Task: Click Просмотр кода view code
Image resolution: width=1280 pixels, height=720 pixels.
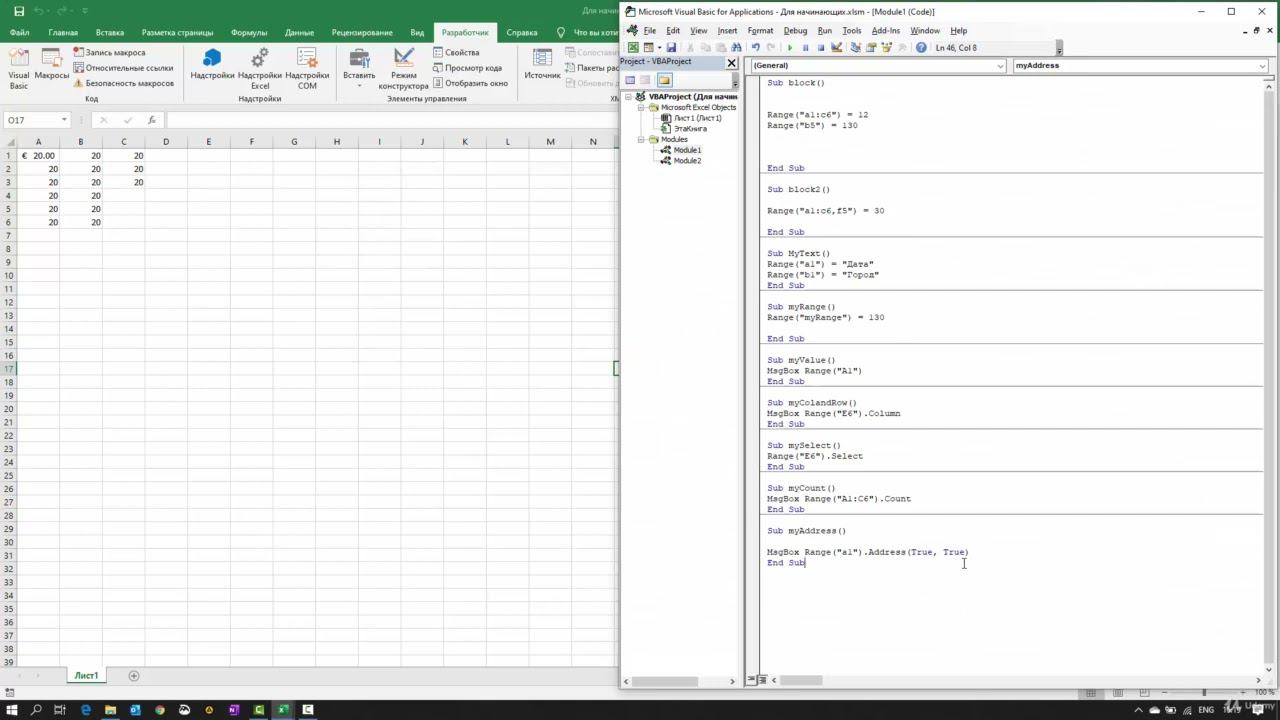Action: [x=466, y=68]
